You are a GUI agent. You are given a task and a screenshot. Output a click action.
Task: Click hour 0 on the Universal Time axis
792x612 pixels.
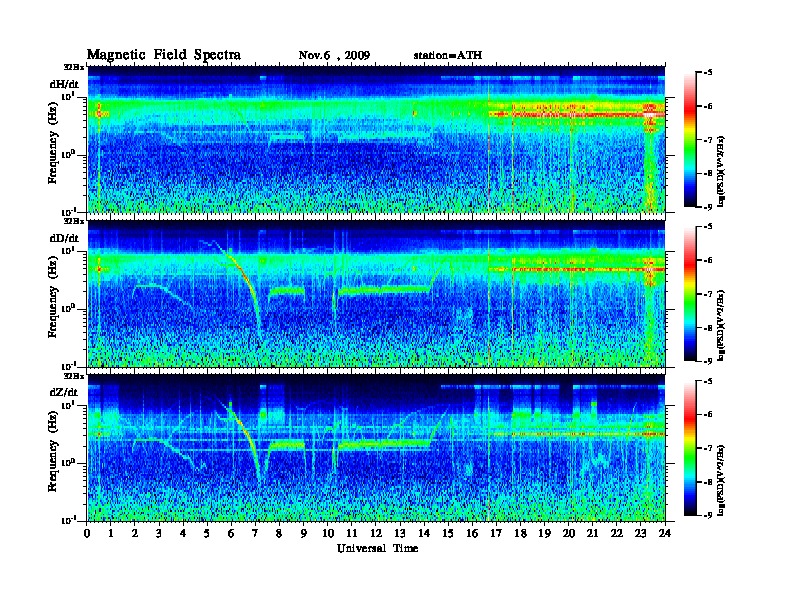(87, 534)
